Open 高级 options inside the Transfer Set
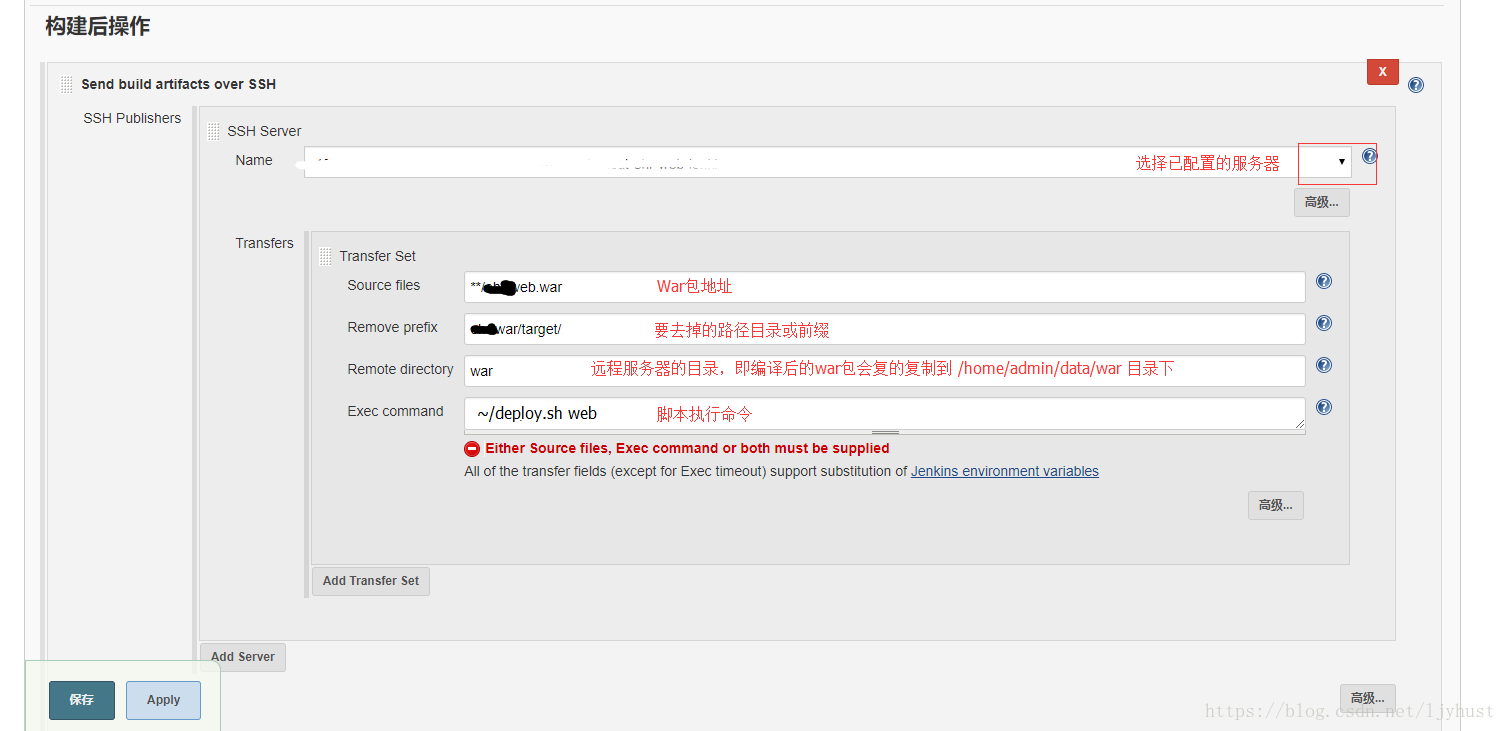The image size is (1506, 731). [1275, 505]
